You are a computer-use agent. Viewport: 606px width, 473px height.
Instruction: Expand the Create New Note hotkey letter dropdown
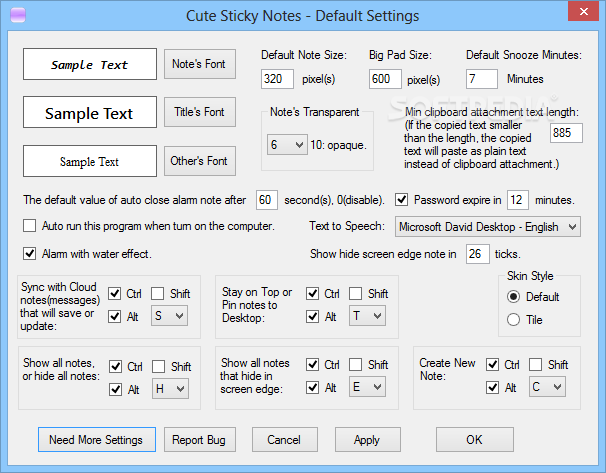pos(547,386)
